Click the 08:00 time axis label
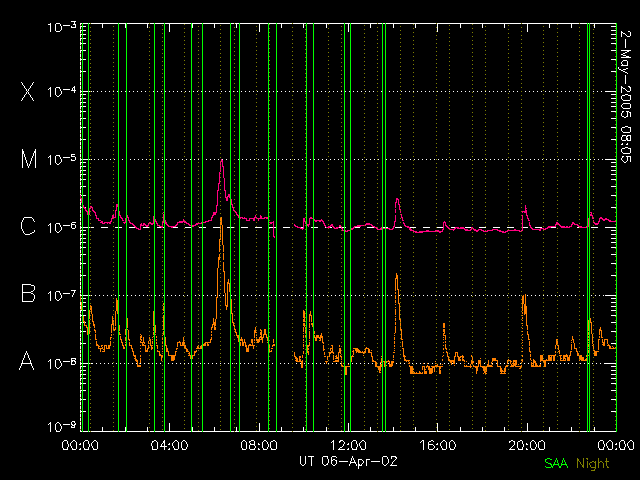The image size is (640, 480). point(259,445)
